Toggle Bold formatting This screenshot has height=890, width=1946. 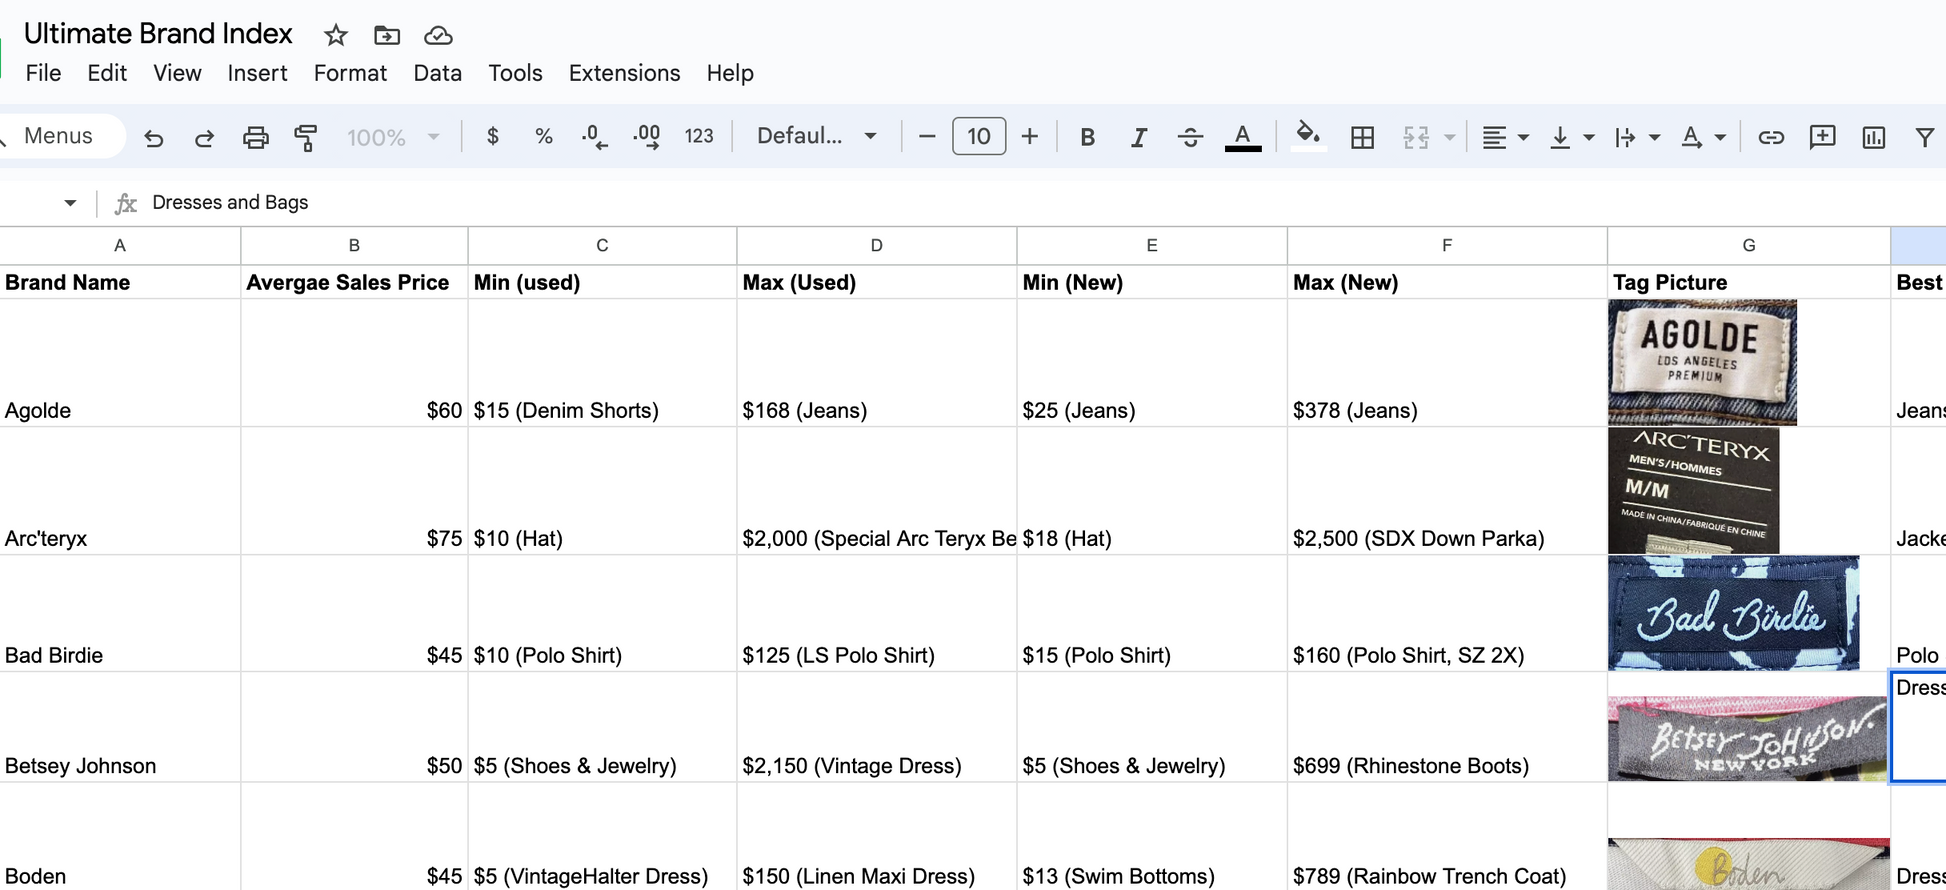pyautogui.click(x=1087, y=137)
